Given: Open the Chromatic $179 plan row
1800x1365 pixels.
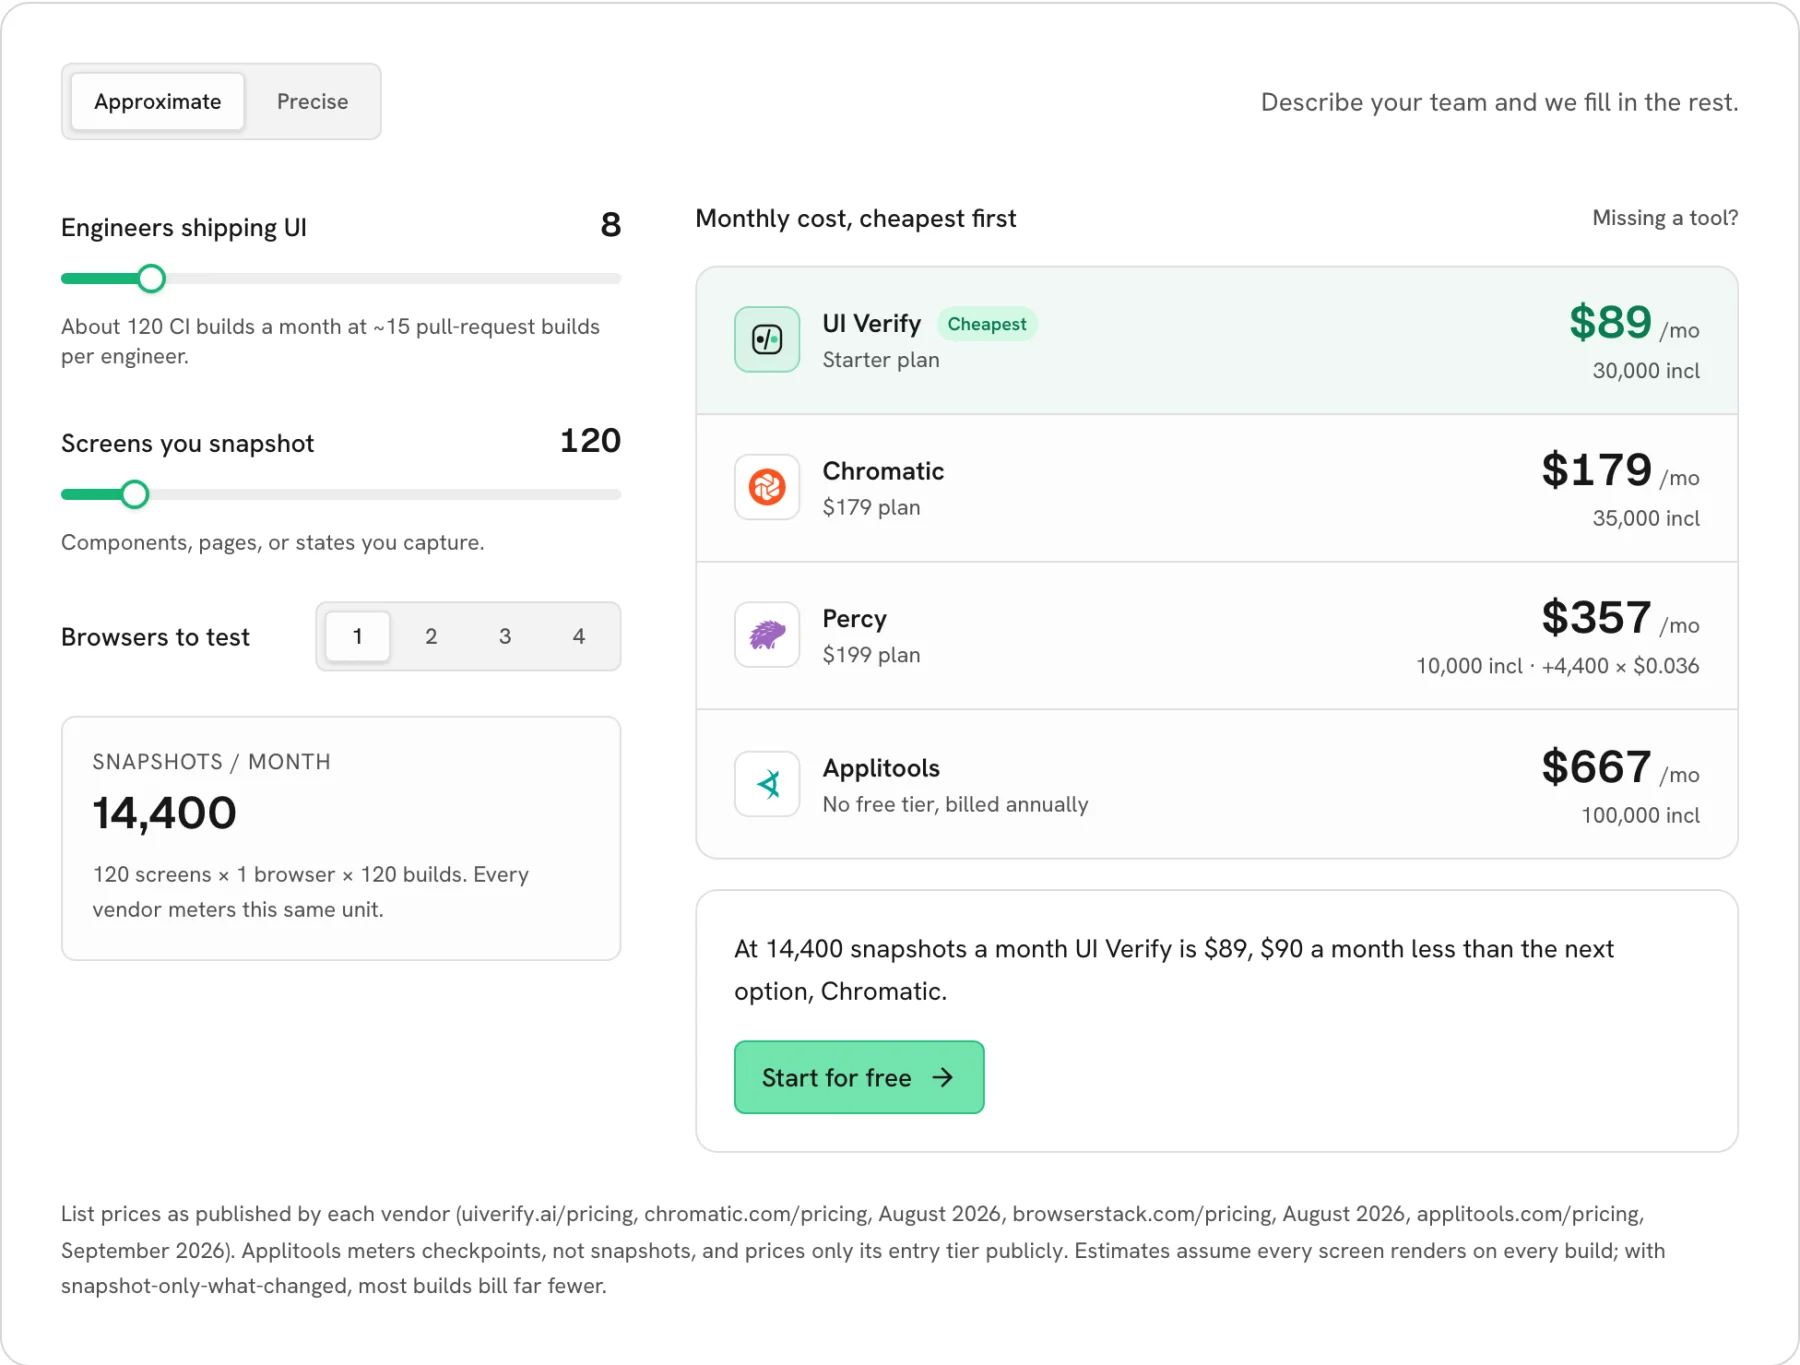Looking at the screenshot, I should [x=1217, y=488].
